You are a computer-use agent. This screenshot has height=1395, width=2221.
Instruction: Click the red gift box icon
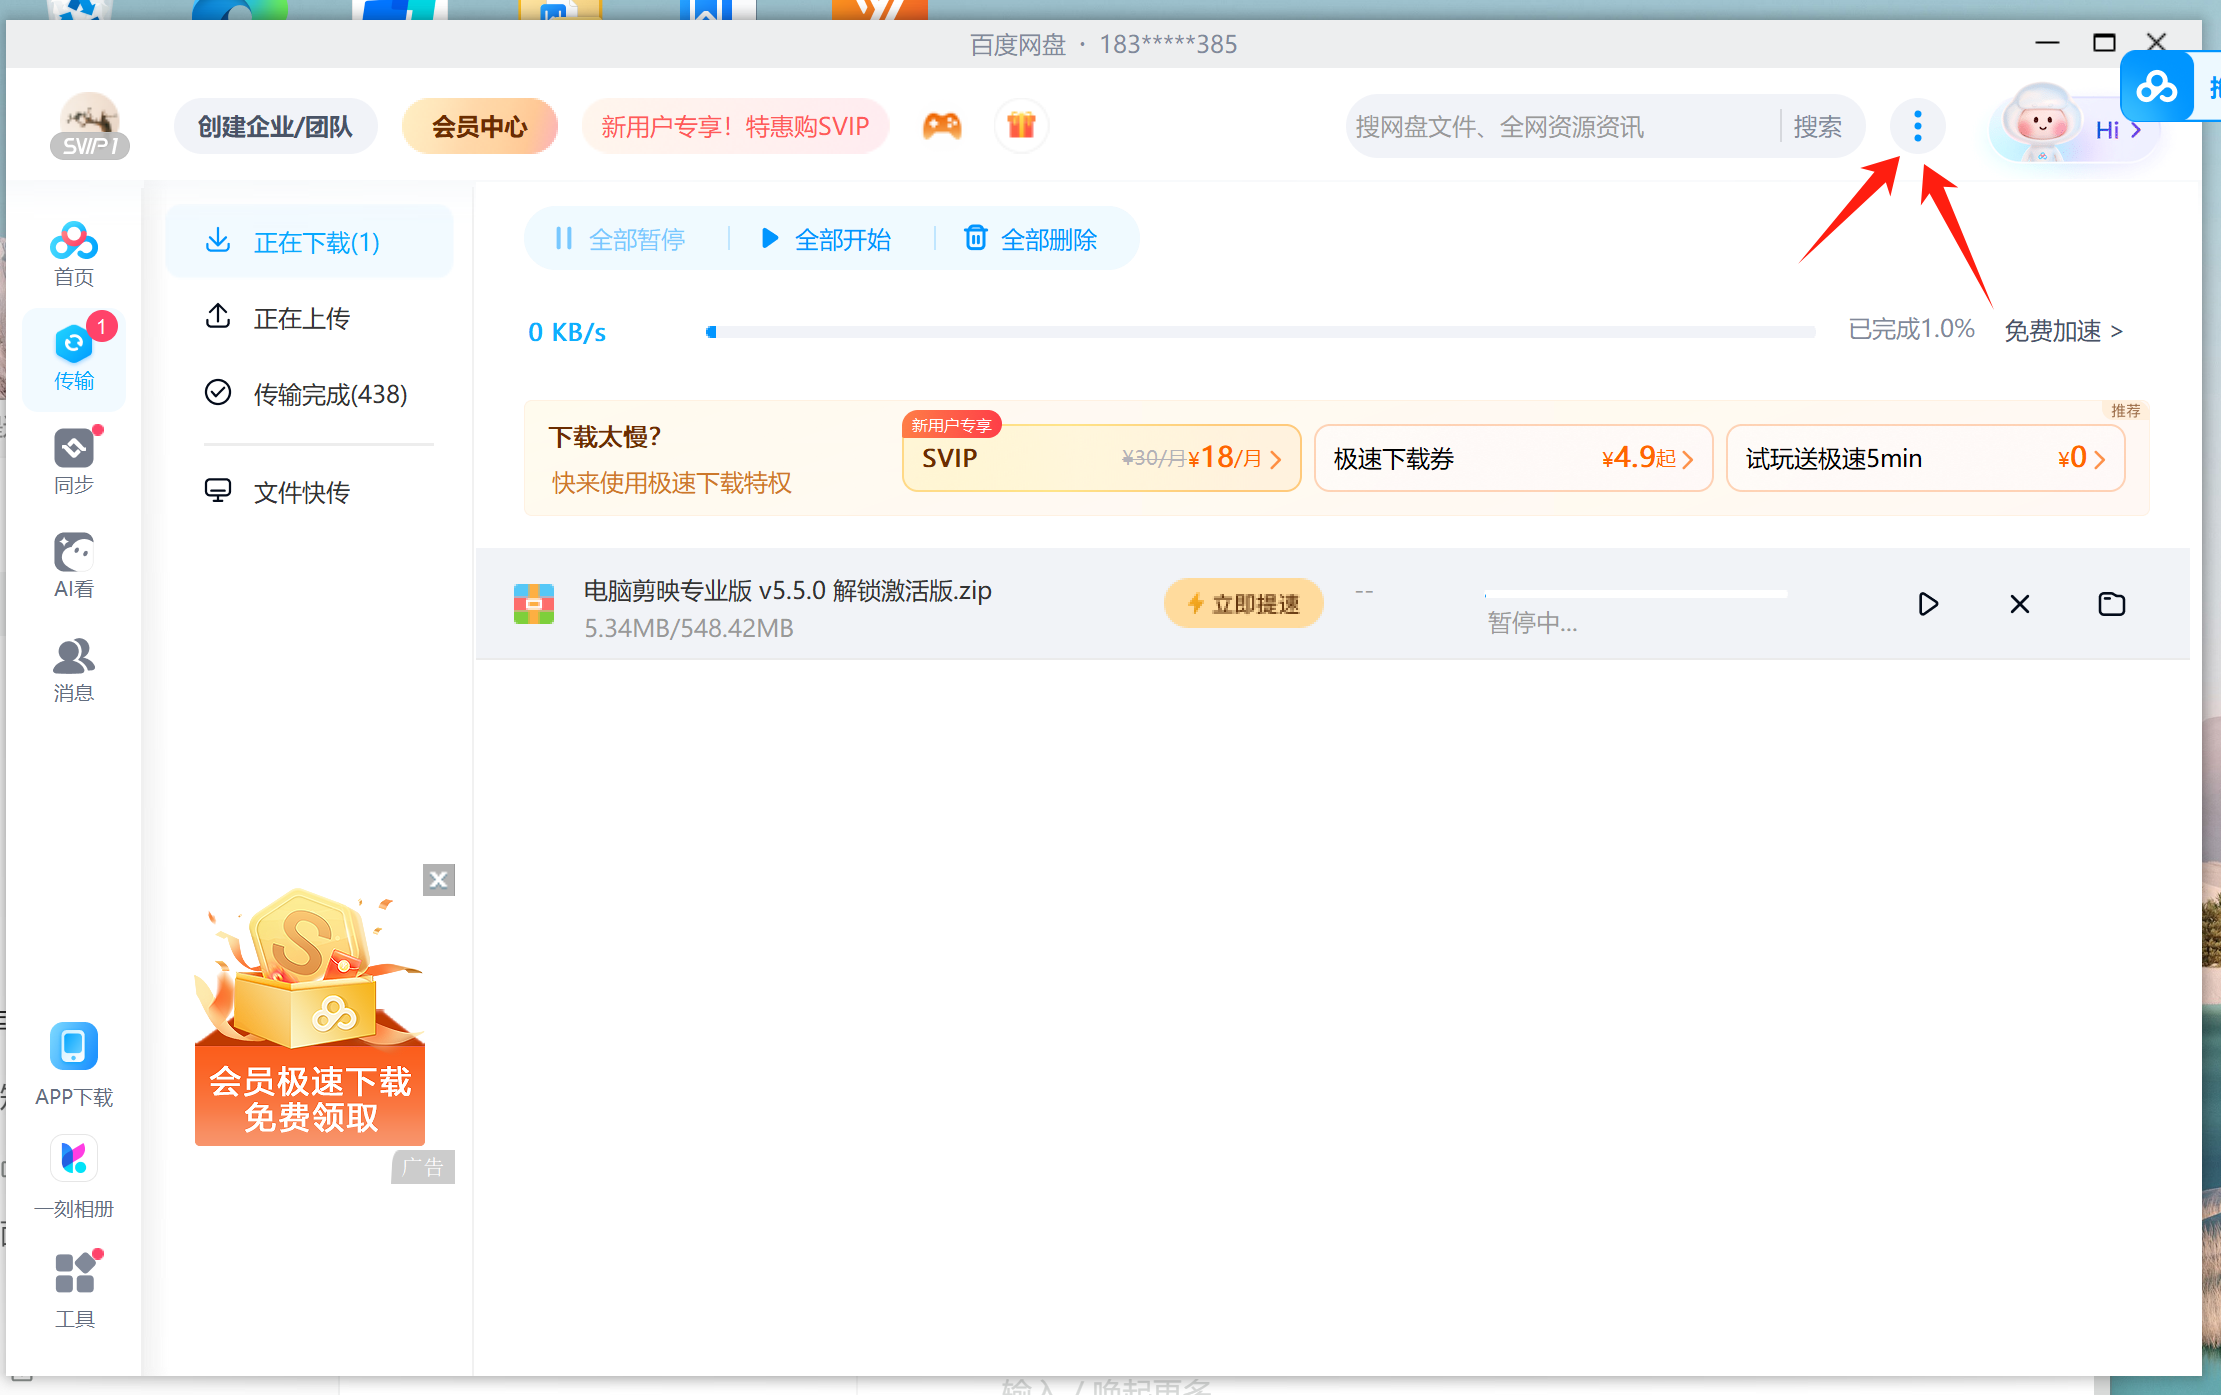click(1021, 126)
